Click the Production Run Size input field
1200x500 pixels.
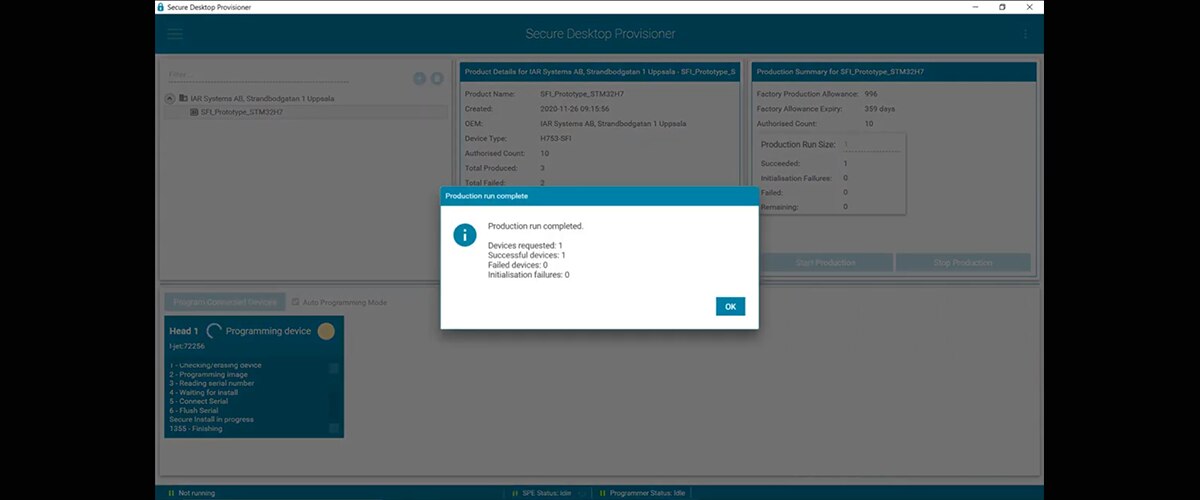[870, 145]
